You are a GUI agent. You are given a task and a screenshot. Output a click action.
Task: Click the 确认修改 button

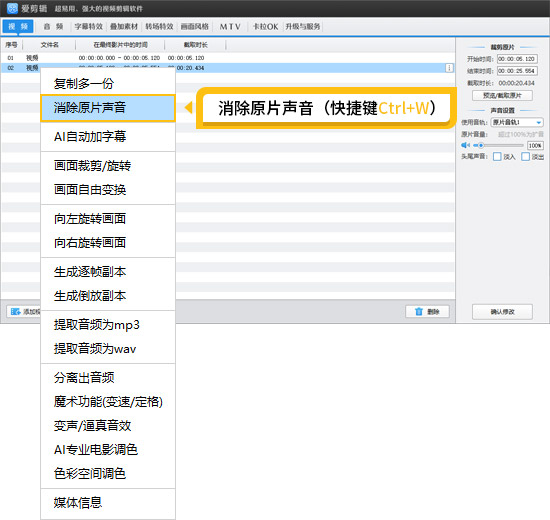click(x=502, y=312)
